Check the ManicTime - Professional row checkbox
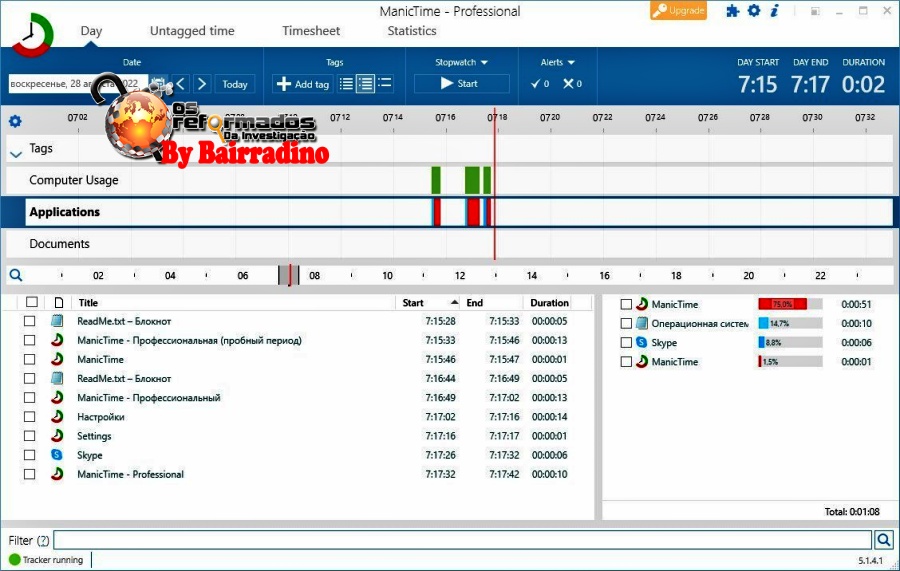Screen dimensions: 900x571 click(29, 474)
